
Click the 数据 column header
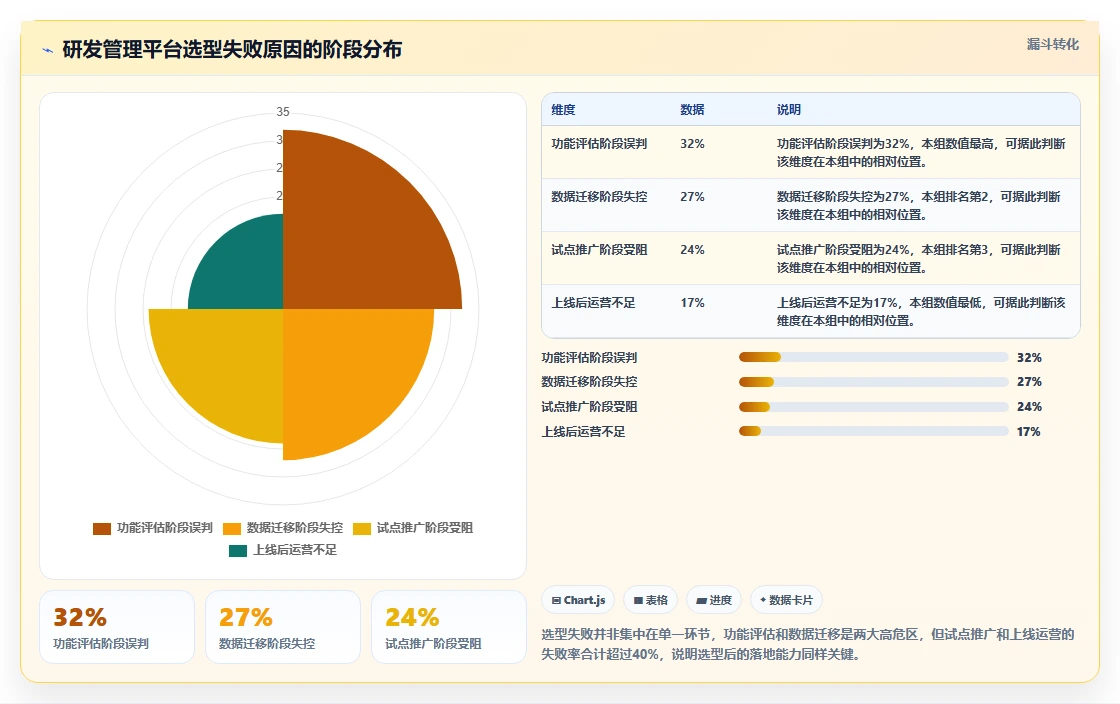(x=692, y=110)
